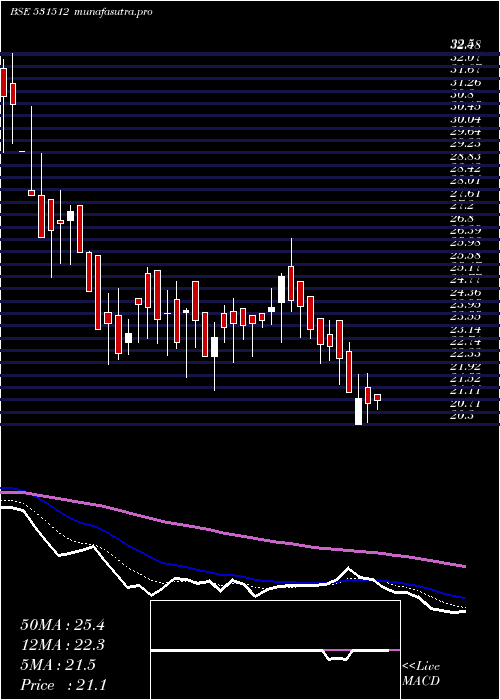Select the '5MA : 21.5' readout
500x700 pixels.
(x=58, y=665)
